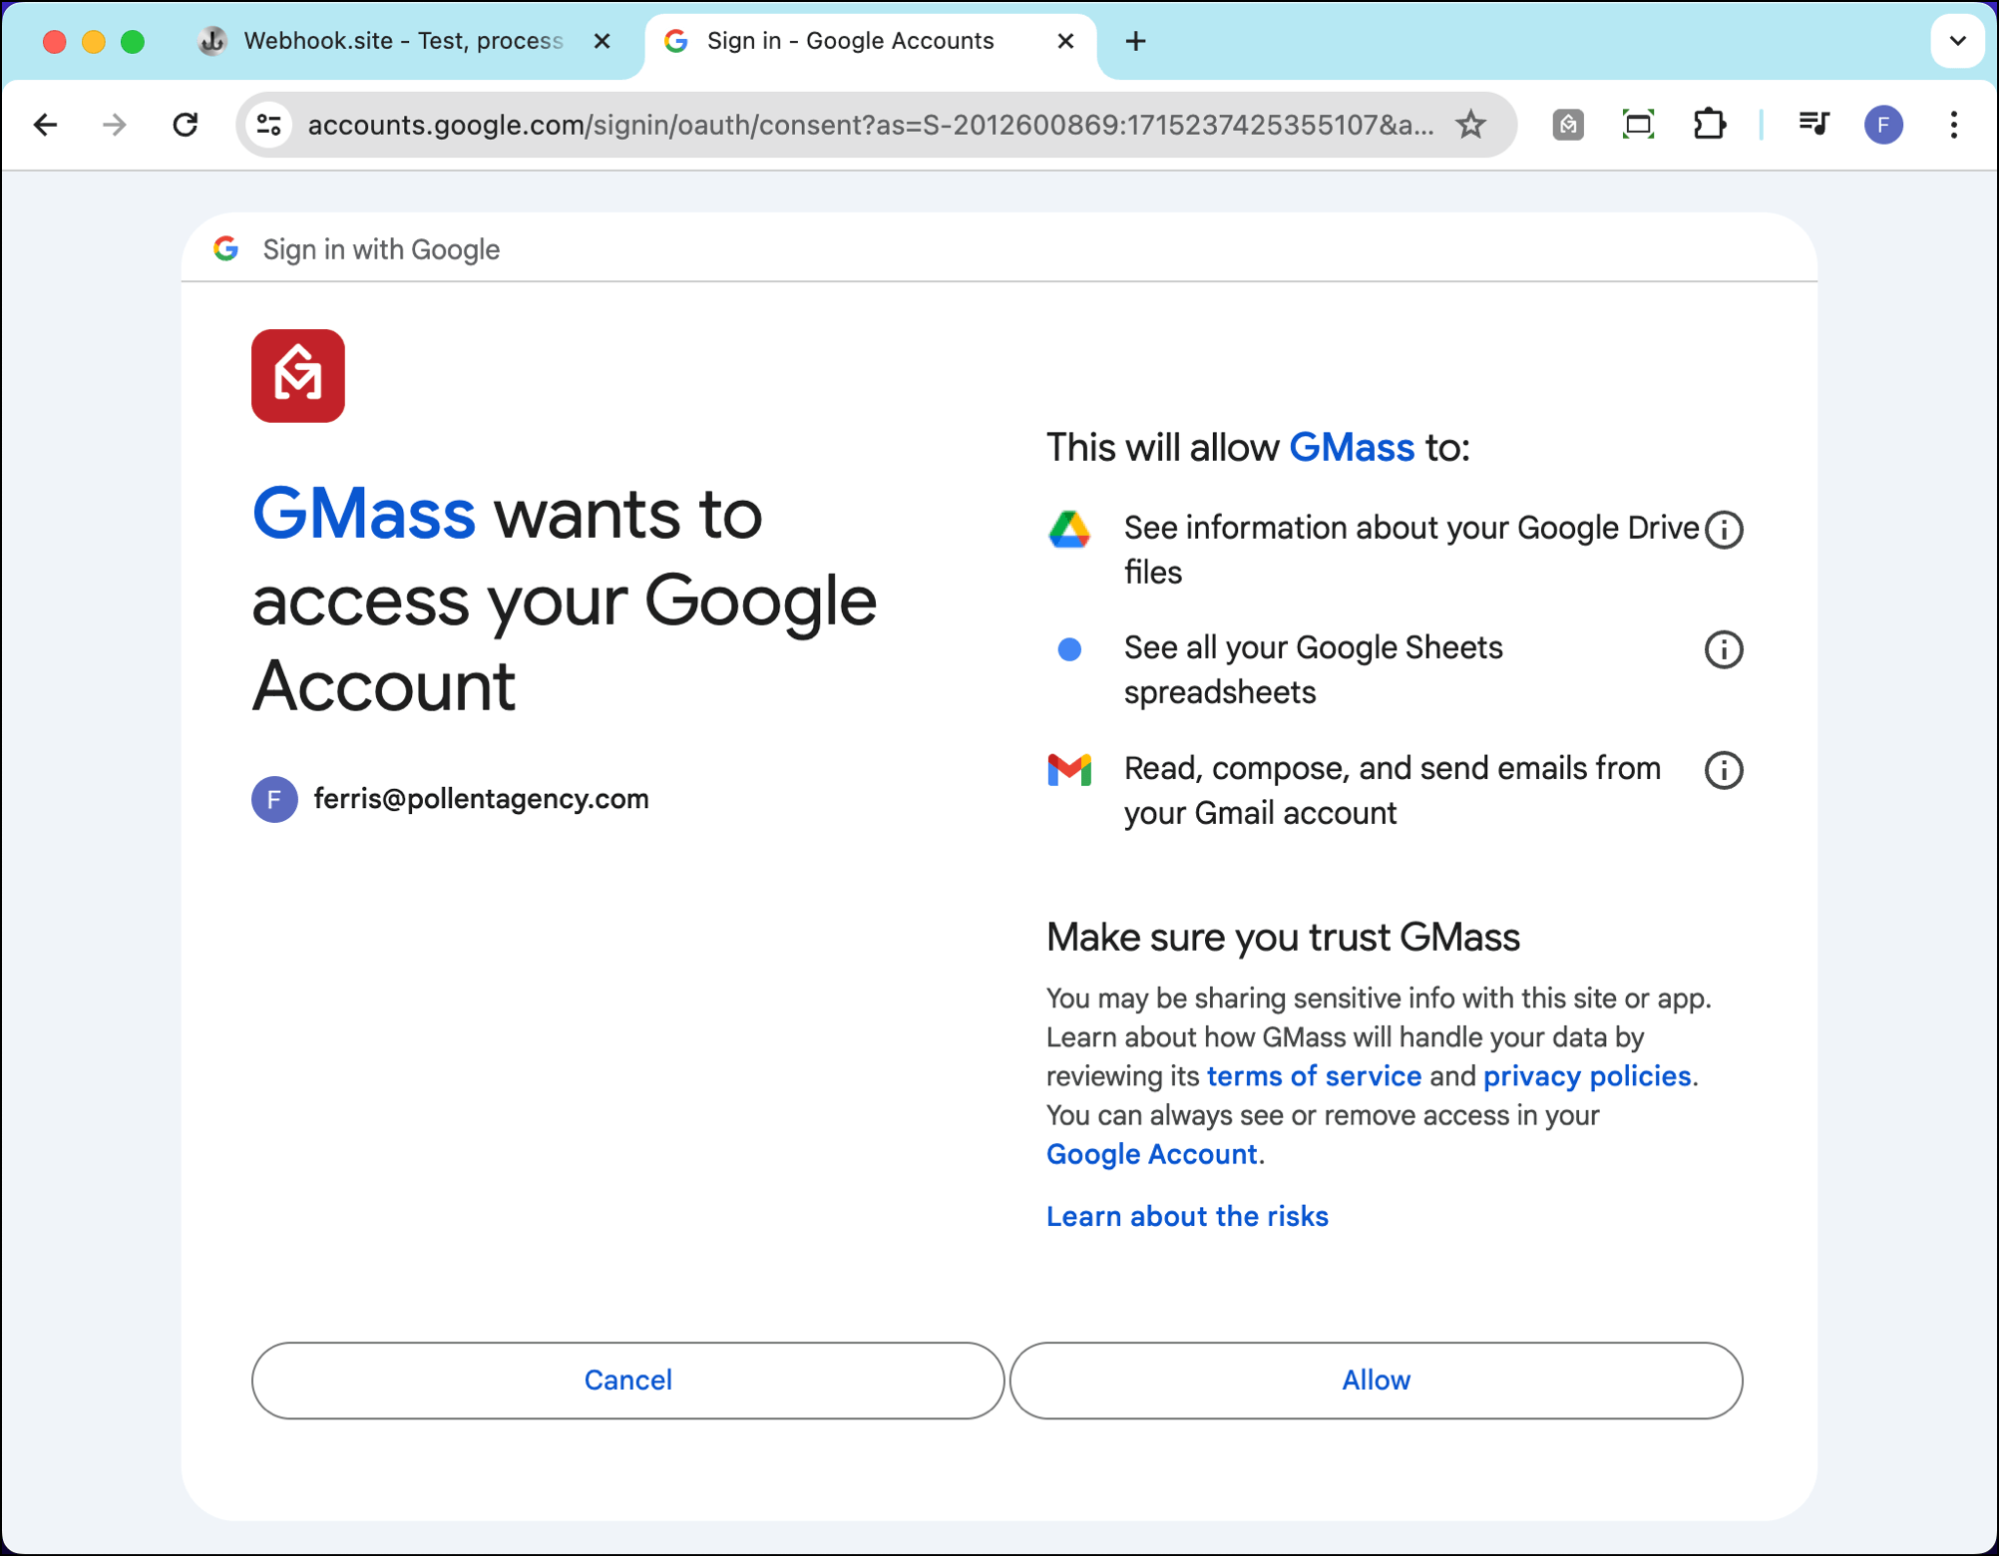Click info icon next to Google Drive files
The image size is (1999, 1557).
(1726, 529)
